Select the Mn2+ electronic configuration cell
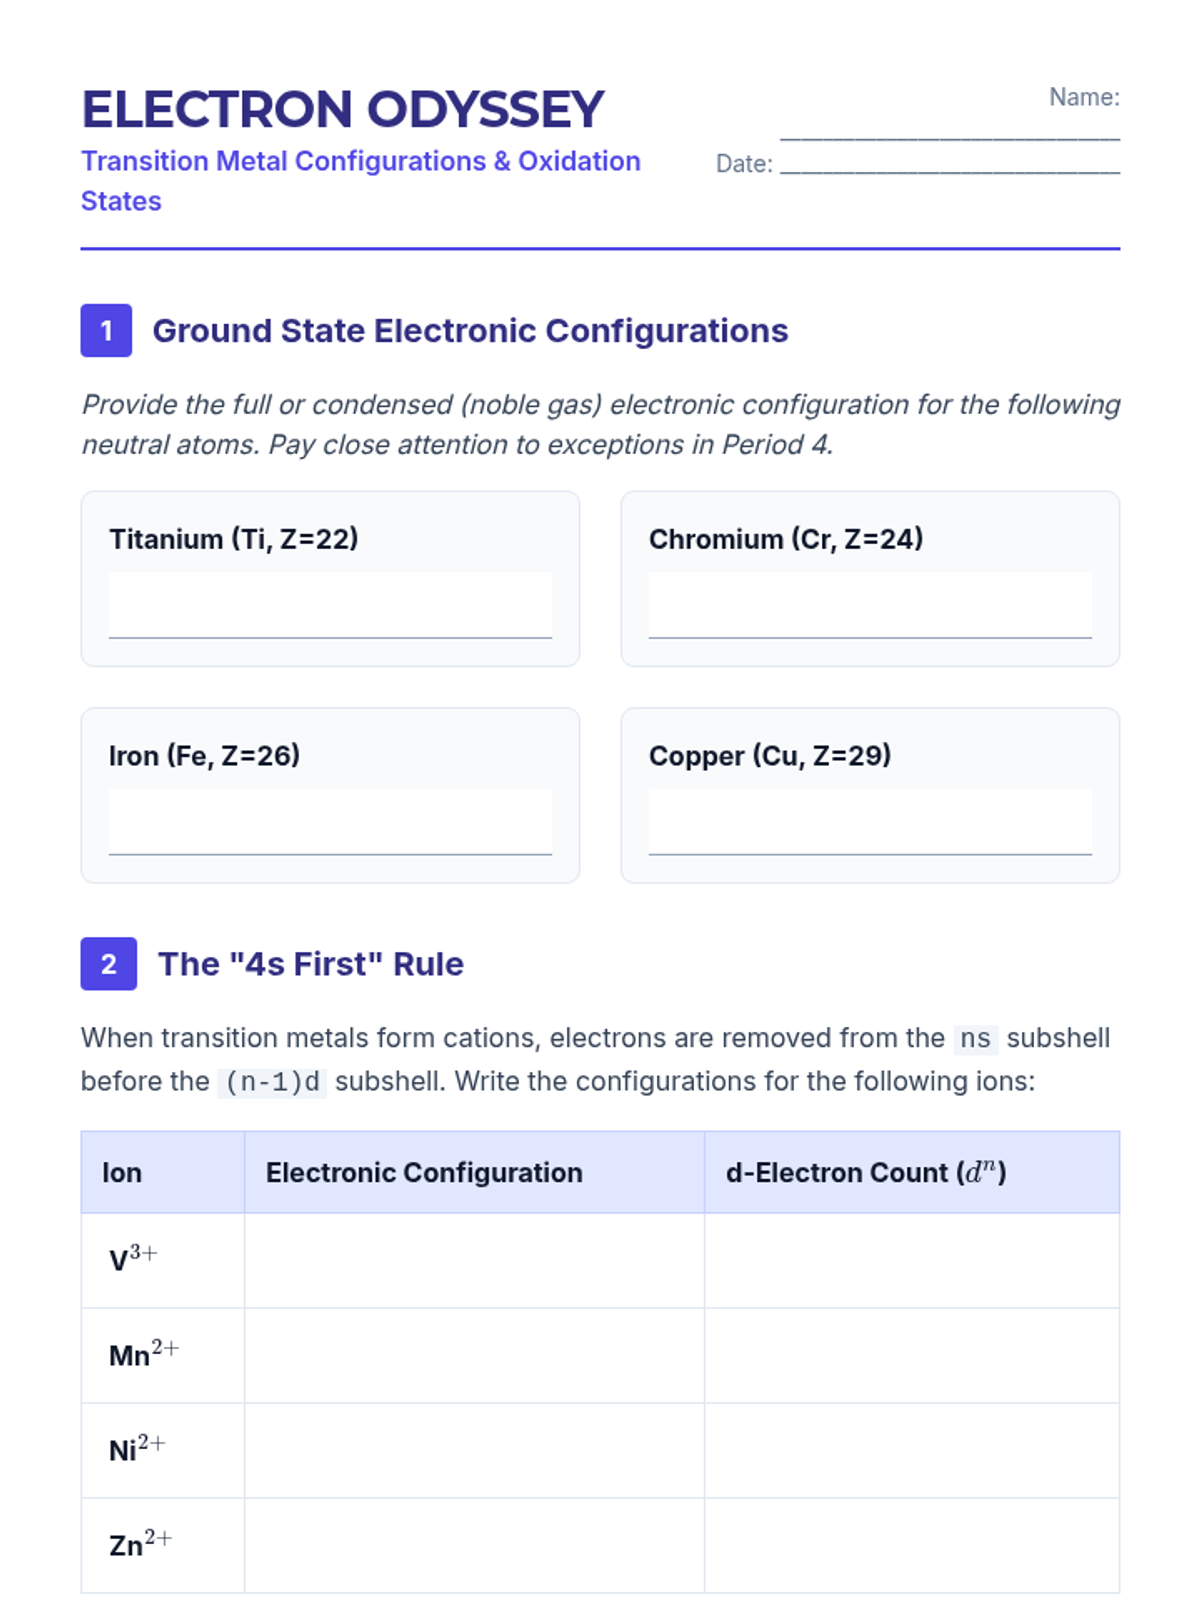The width and height of the screenshot is (1200, 1600). [x=474, y=1355]
